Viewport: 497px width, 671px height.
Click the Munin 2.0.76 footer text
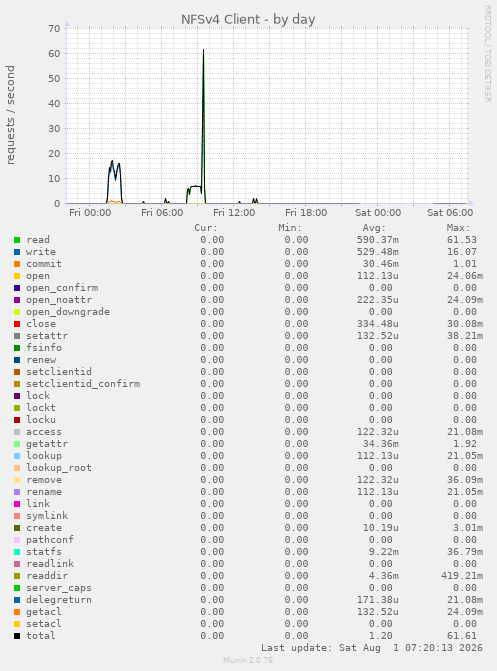coord(248,660)
